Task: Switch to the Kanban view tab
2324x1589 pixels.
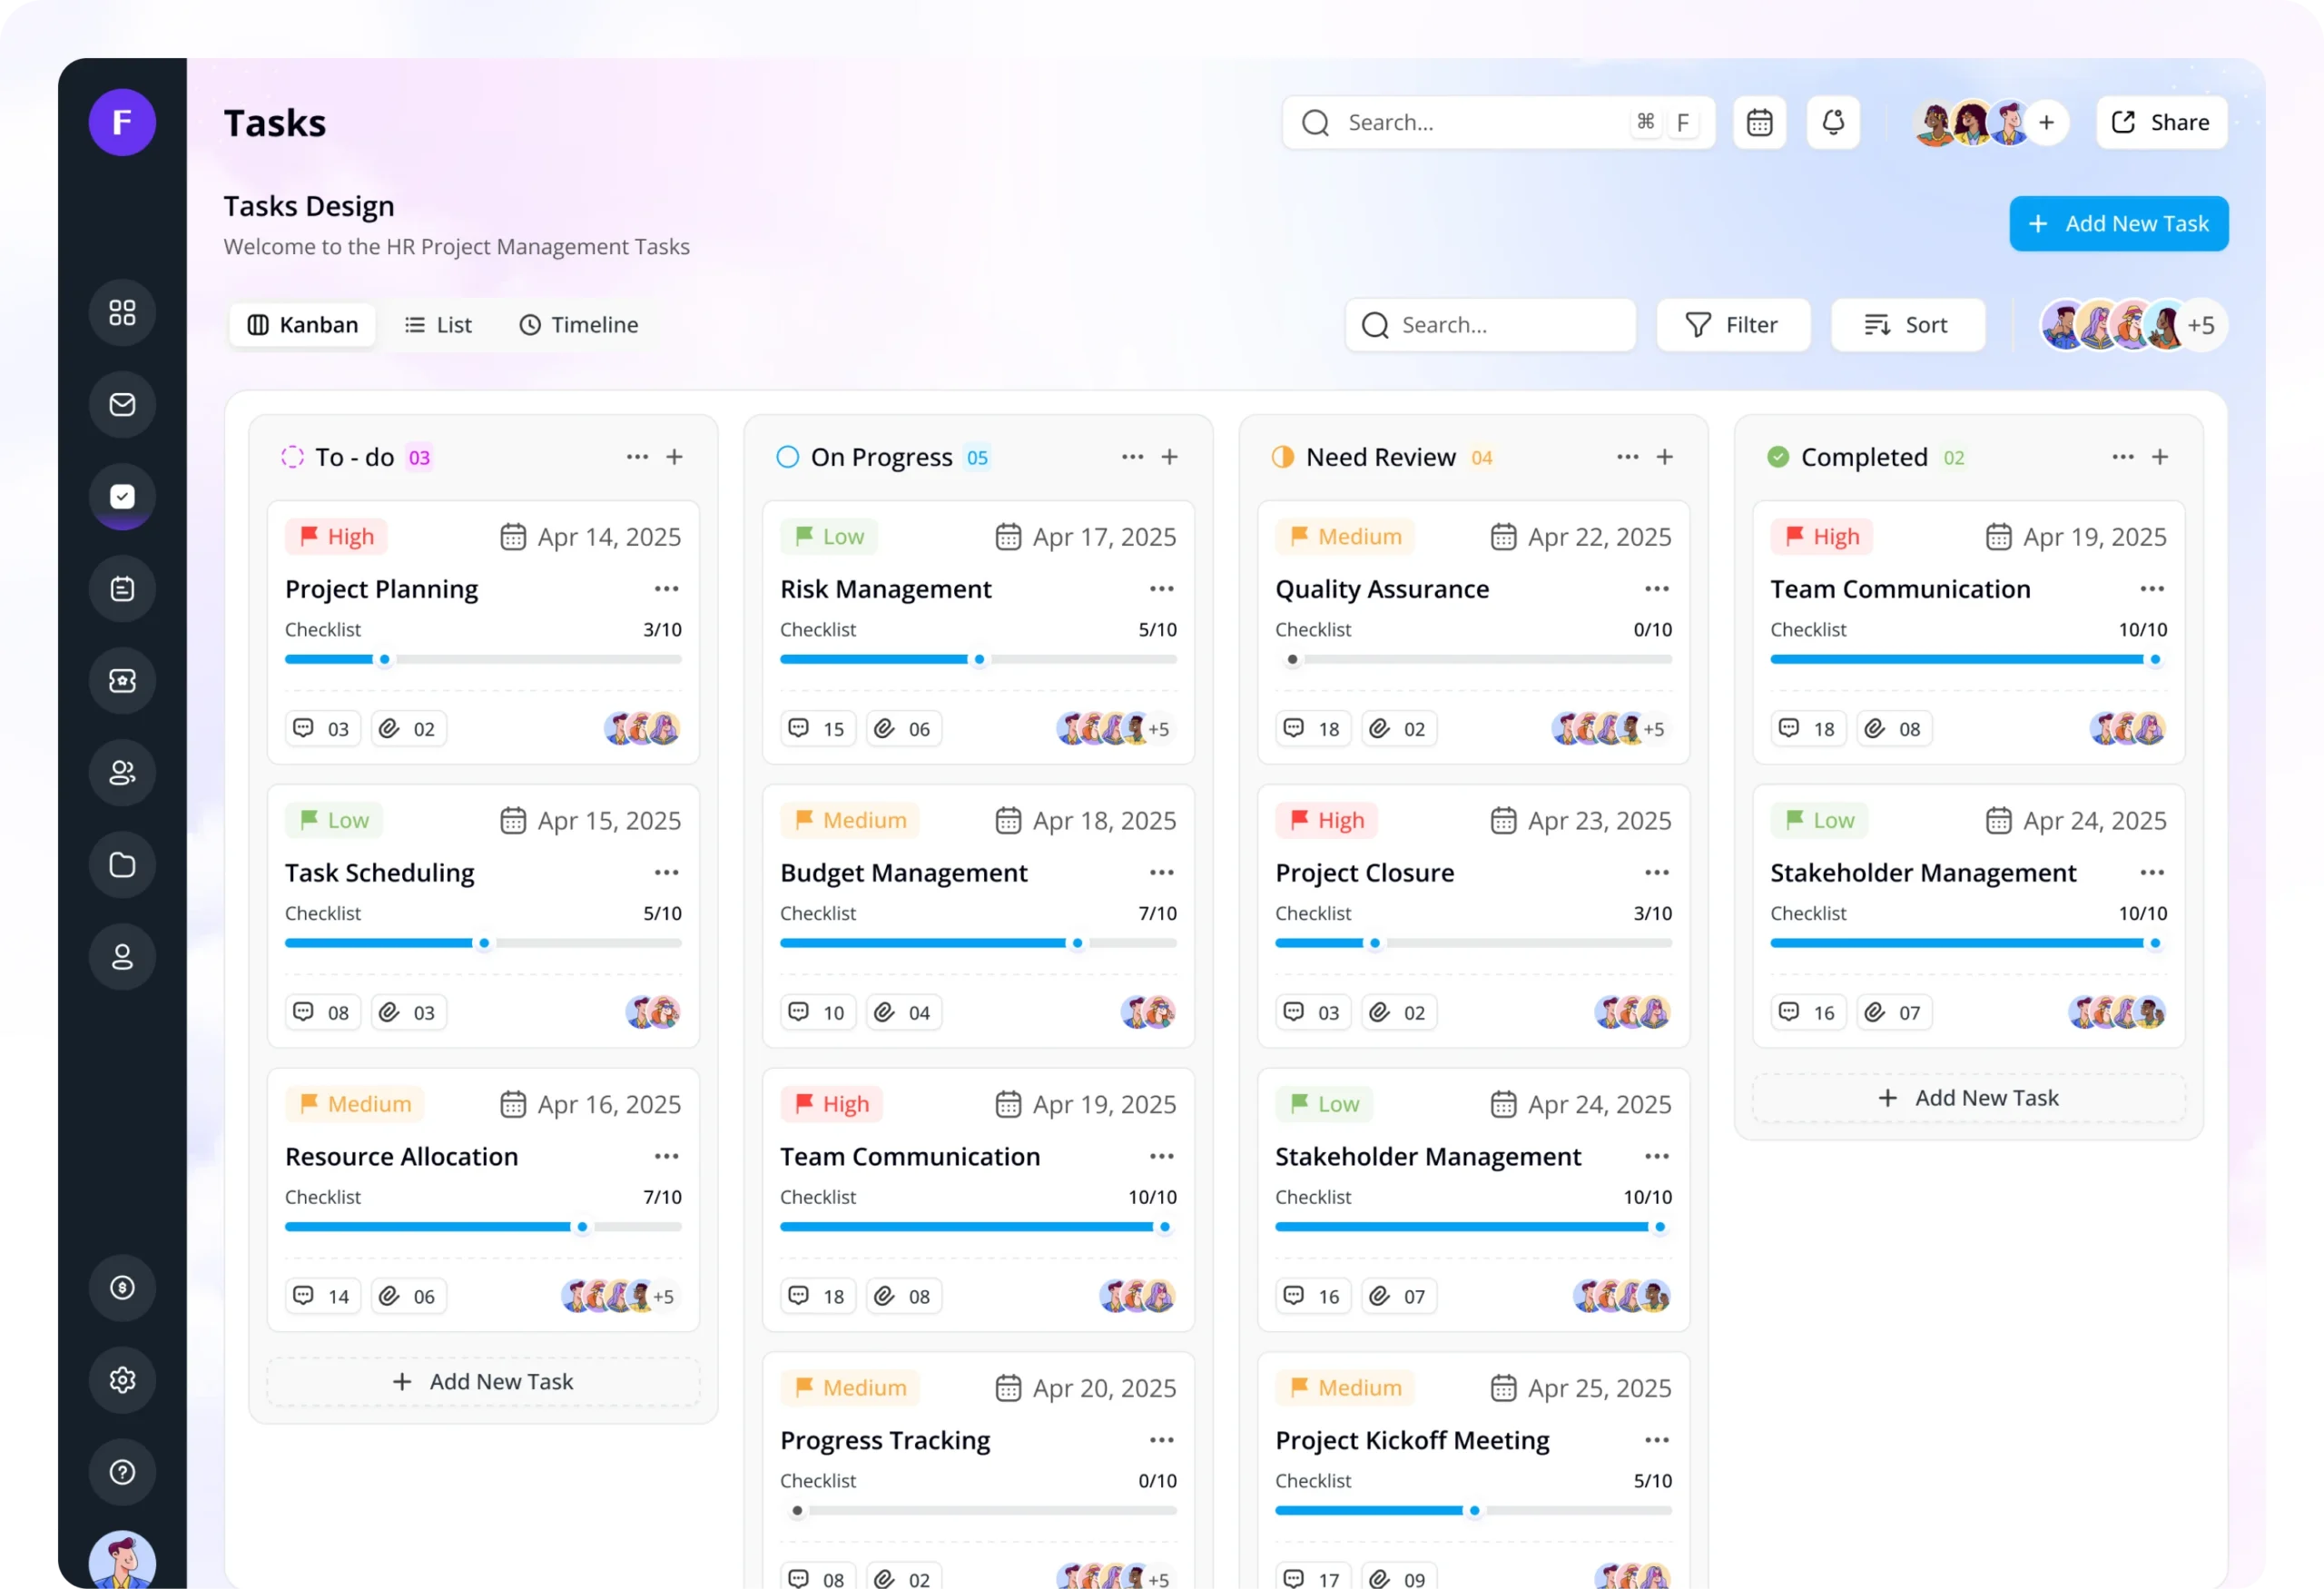Action: pyautogui.click(x=302, y=325)
